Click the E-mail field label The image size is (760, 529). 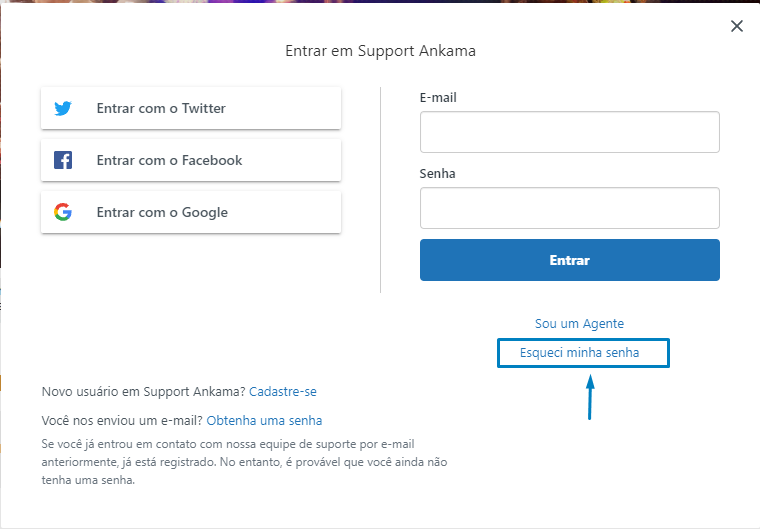pos(438,97)
